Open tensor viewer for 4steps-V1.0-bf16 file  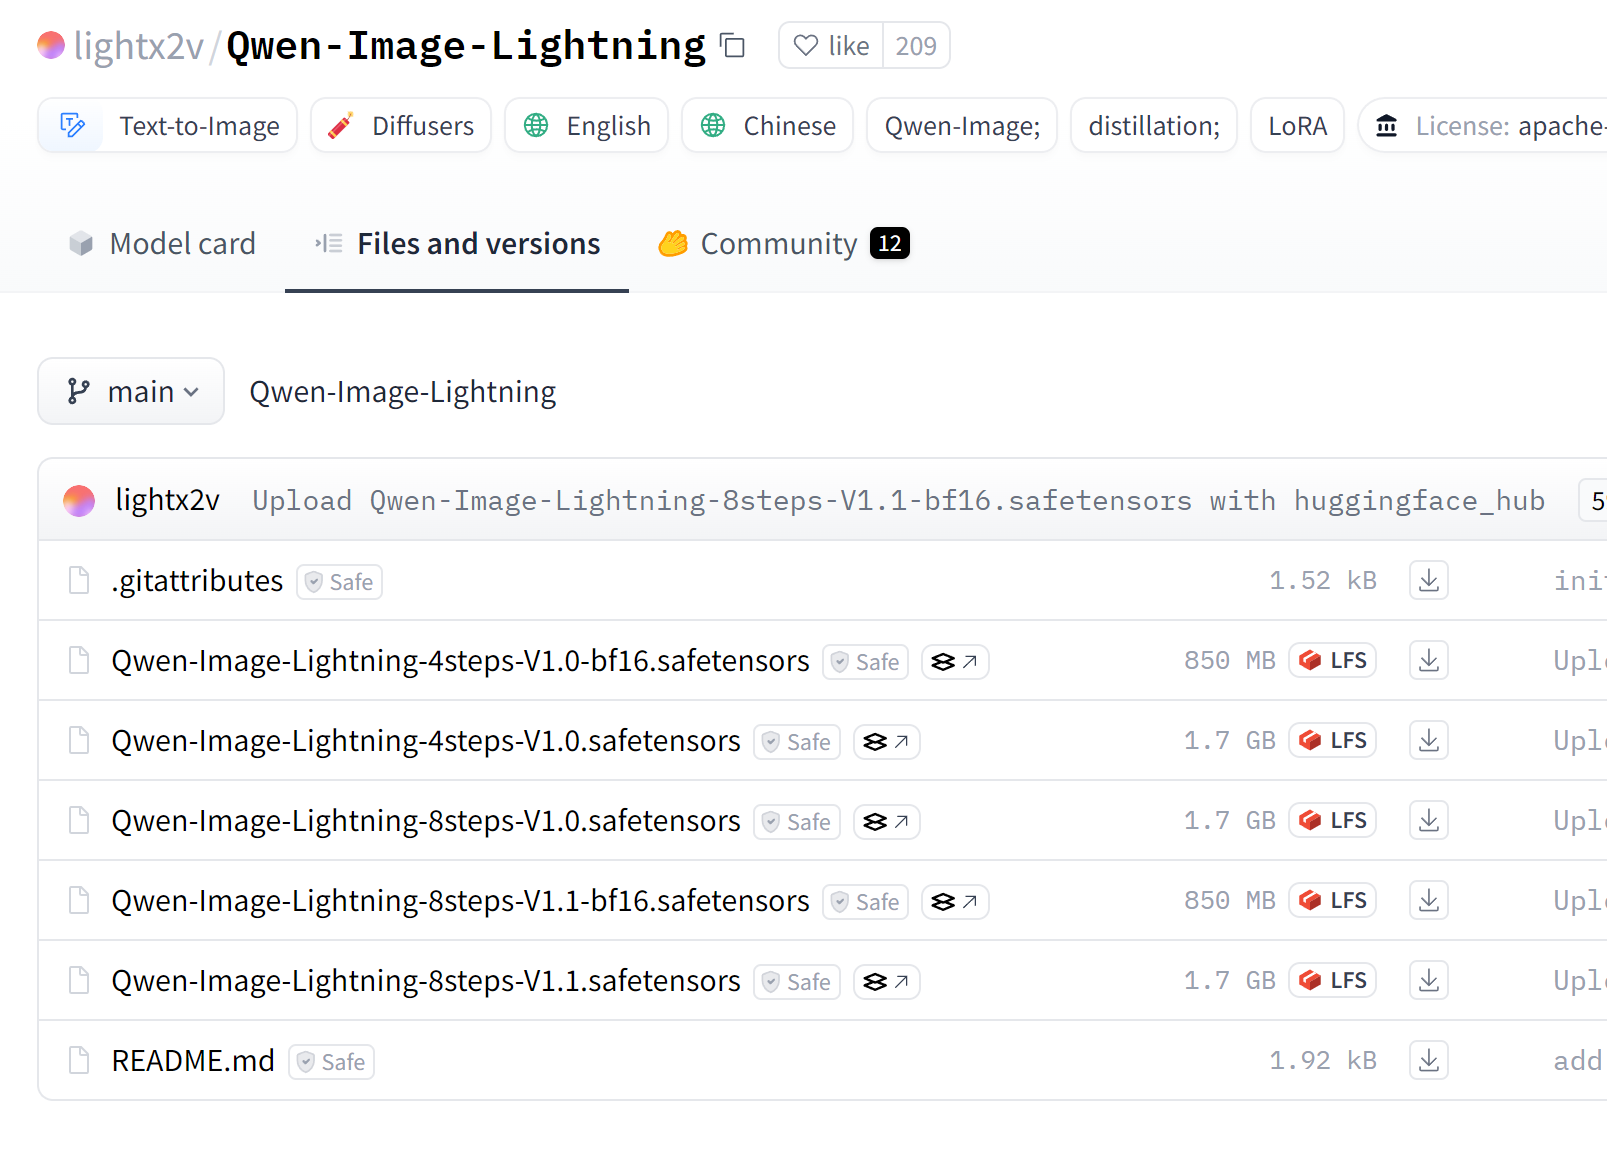pos(955,662)
